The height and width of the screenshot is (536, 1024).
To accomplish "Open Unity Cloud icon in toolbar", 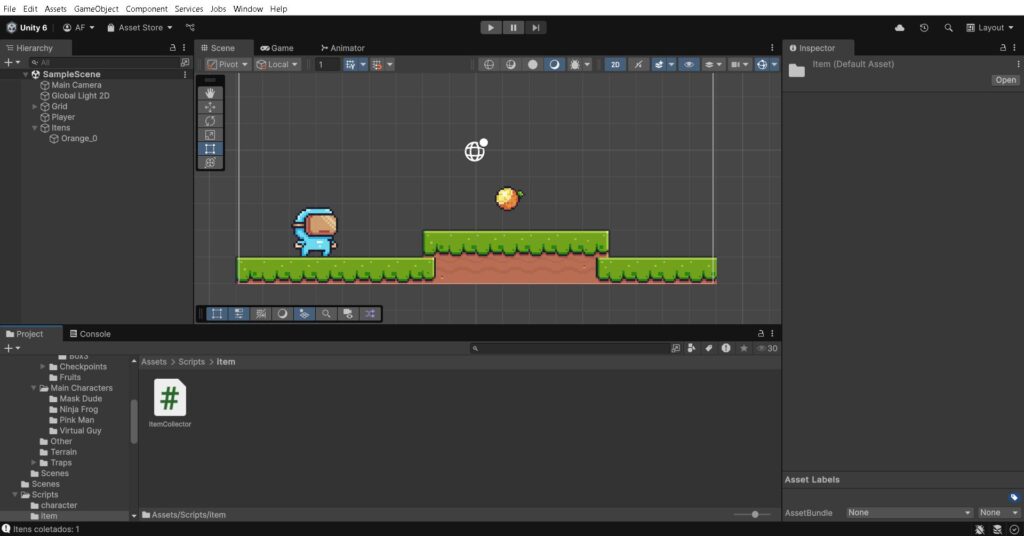I will click(899, 27).
